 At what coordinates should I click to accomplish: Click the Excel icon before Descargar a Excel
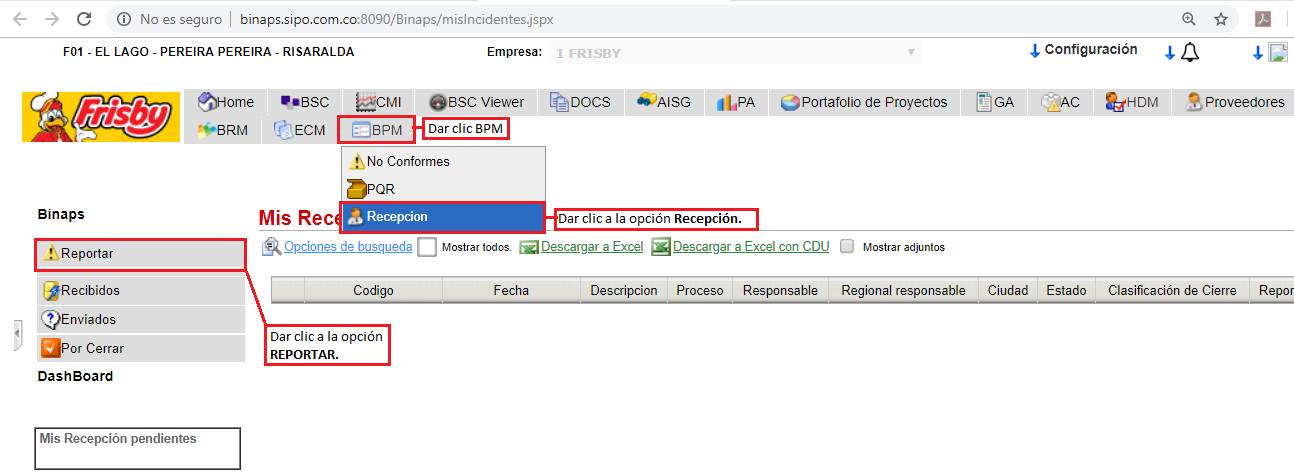(x=529, y=247)
